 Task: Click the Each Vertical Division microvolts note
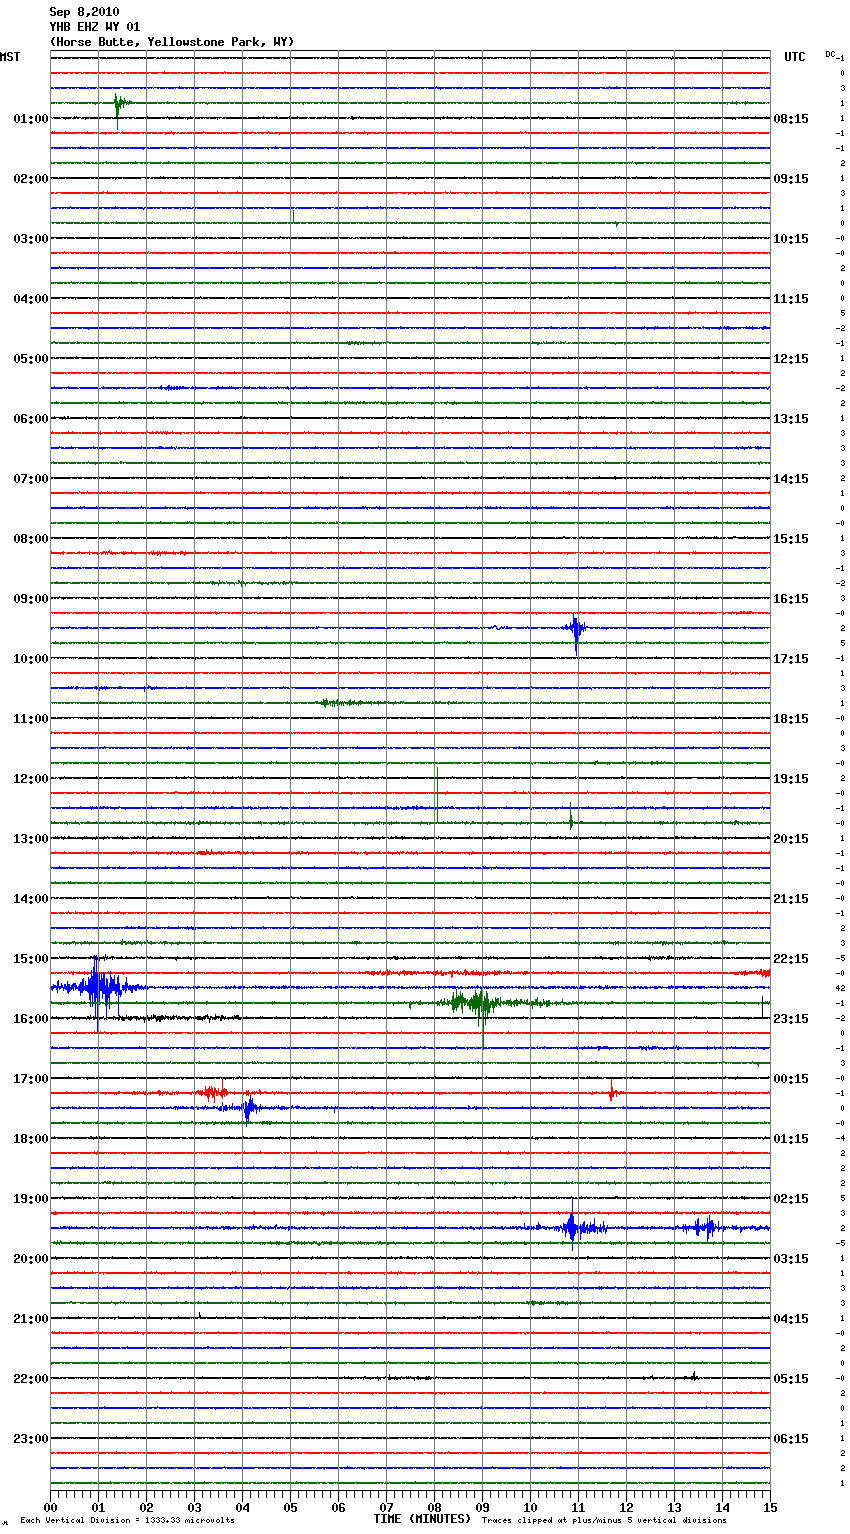pos(127,1521)
